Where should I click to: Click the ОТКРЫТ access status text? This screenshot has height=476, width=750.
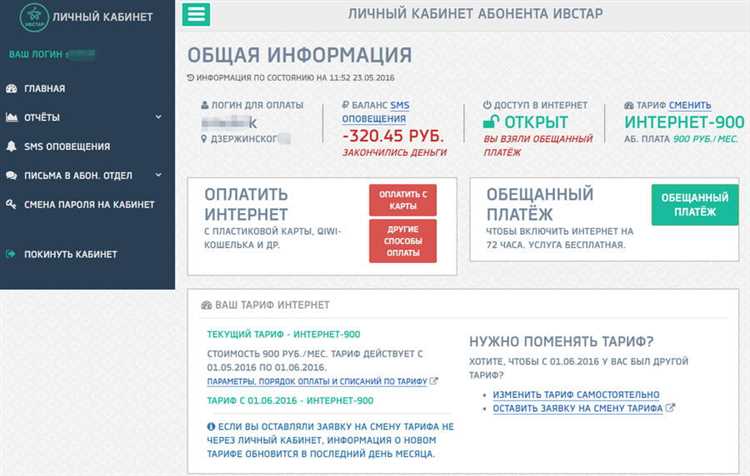coord(536,122)
